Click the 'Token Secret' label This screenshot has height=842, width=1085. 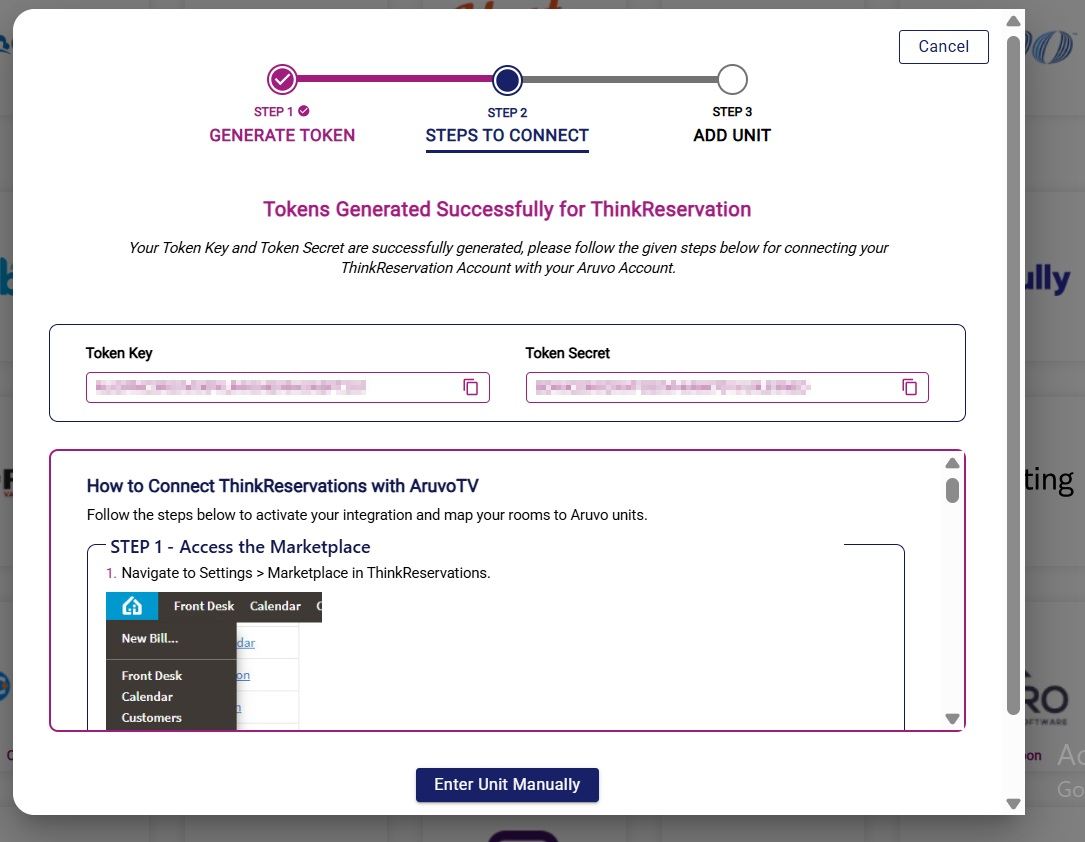[x=567, y=353]
